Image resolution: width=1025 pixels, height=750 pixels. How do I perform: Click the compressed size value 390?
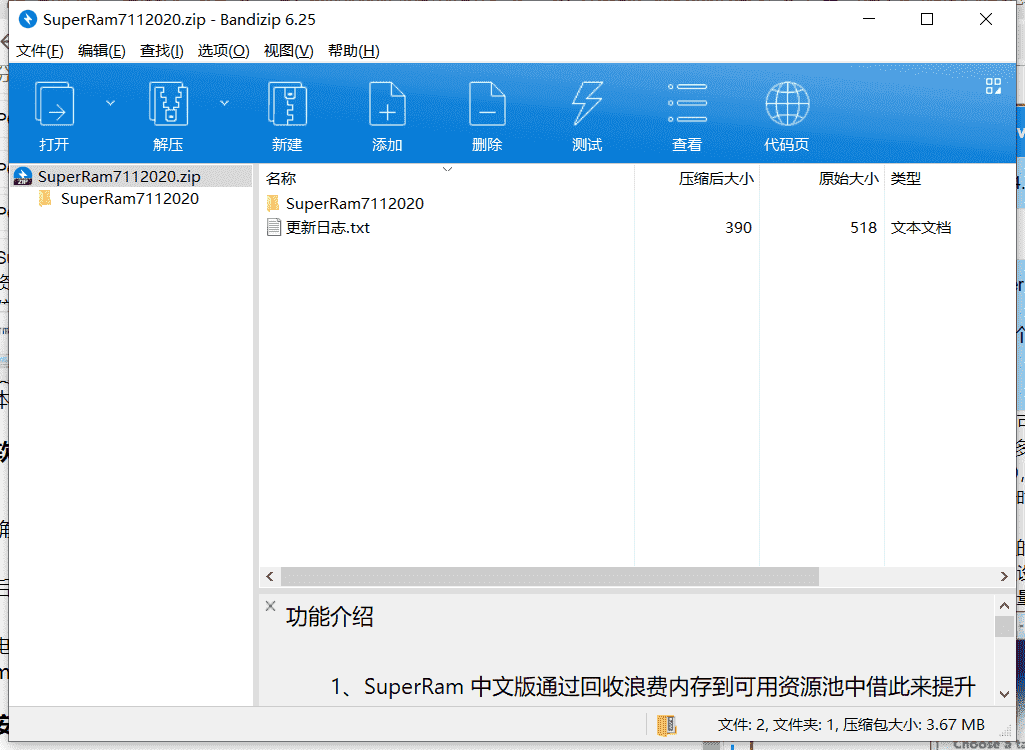(x=738, y=228)
